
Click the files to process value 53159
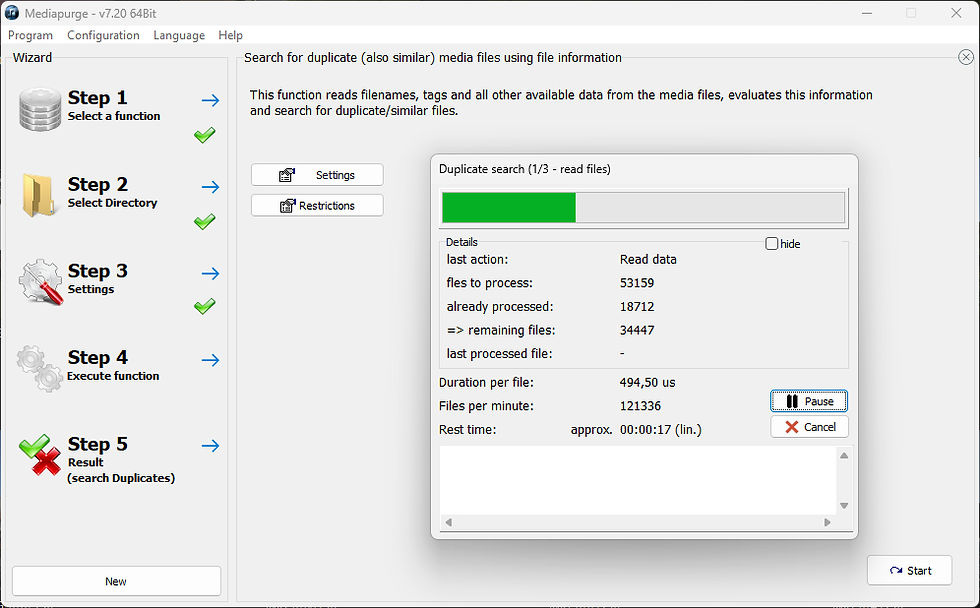coord(637,283)
